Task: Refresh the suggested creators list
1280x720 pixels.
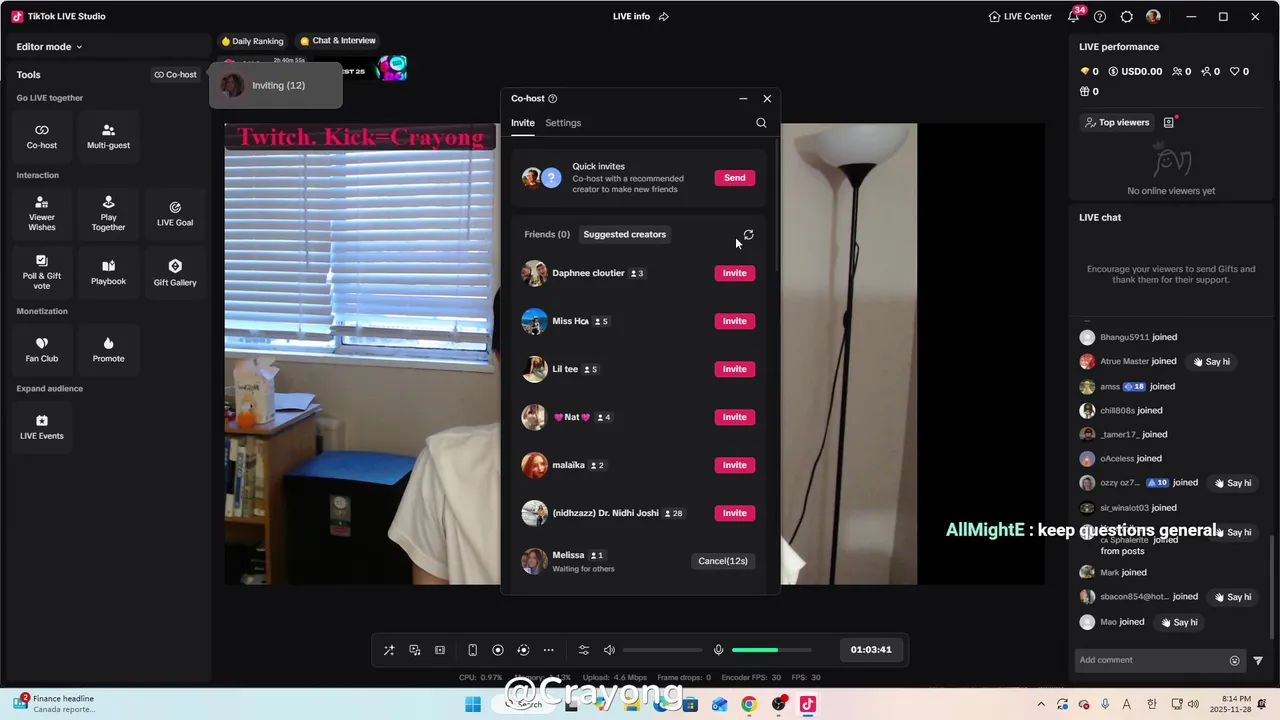Action: [x=748, y=234]
